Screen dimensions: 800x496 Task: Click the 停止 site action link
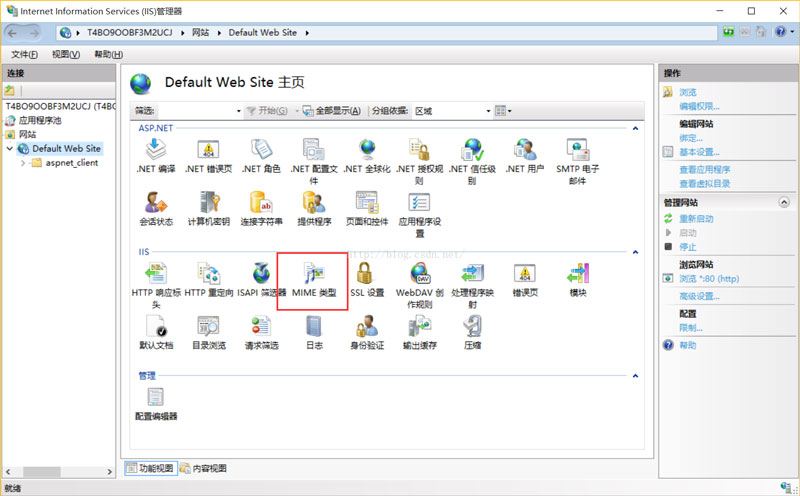point(688,247)
